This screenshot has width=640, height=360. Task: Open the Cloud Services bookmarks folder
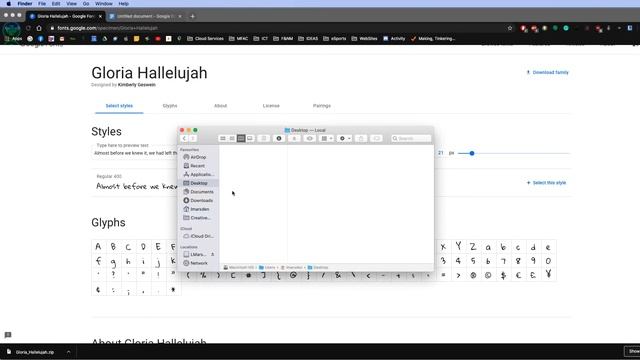tap(205, 39)
